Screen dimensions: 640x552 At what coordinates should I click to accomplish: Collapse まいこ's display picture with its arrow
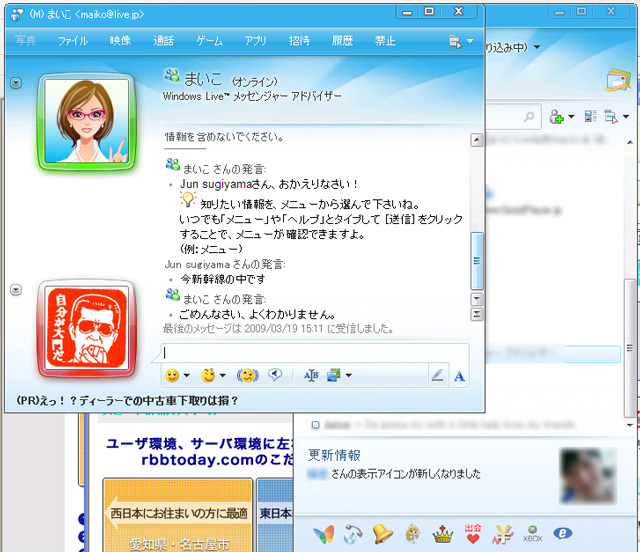(x=16, y=83)
